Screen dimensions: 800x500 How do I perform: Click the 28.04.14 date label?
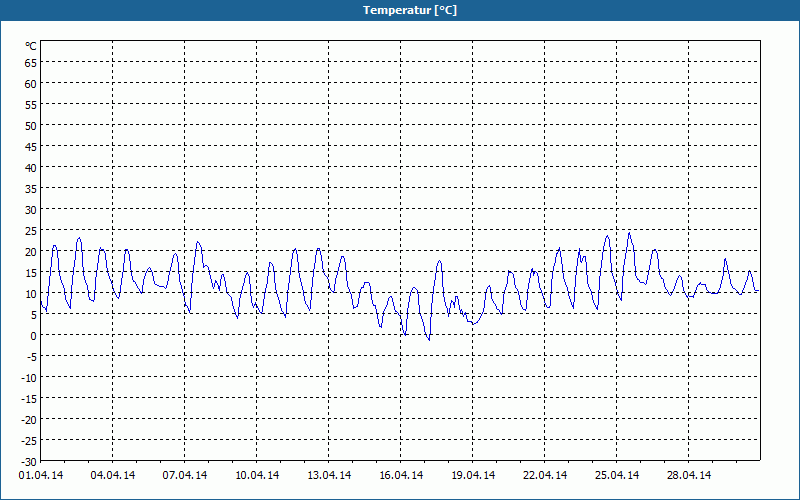(x=688, y=475)
